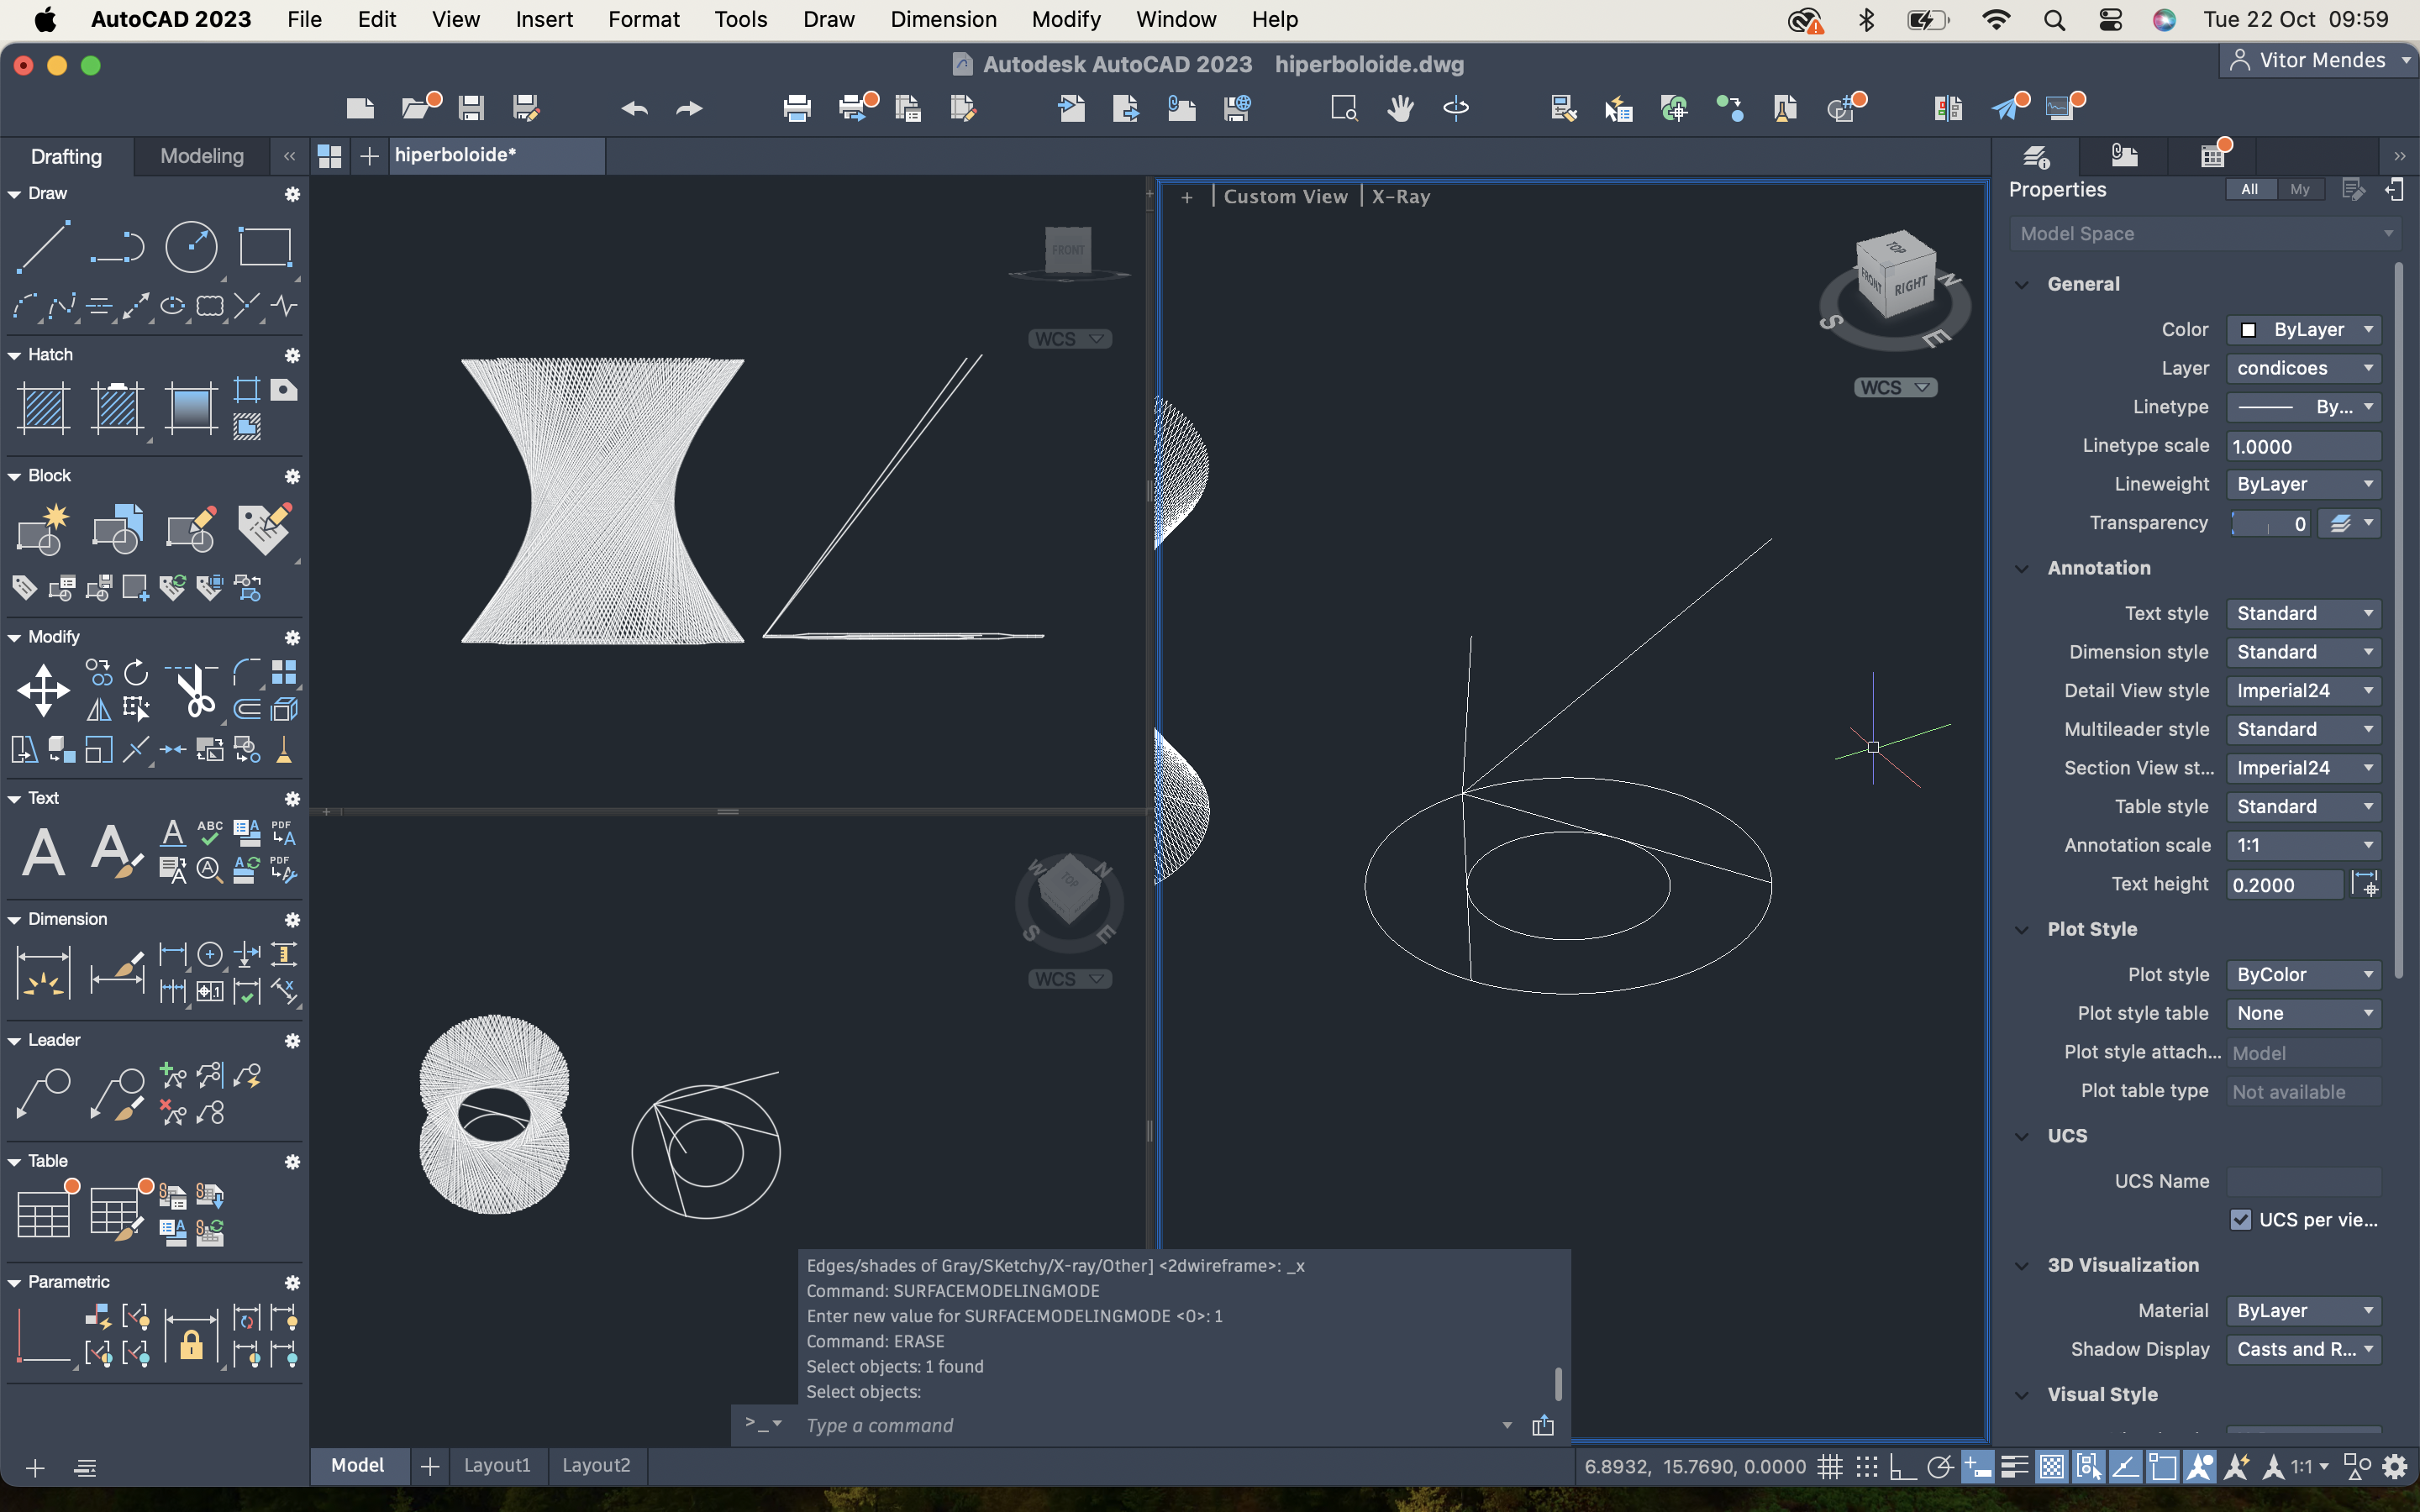Click the Insert Block icon
Viewport: 2420px width, 1512px height.
tap(43, 529)
